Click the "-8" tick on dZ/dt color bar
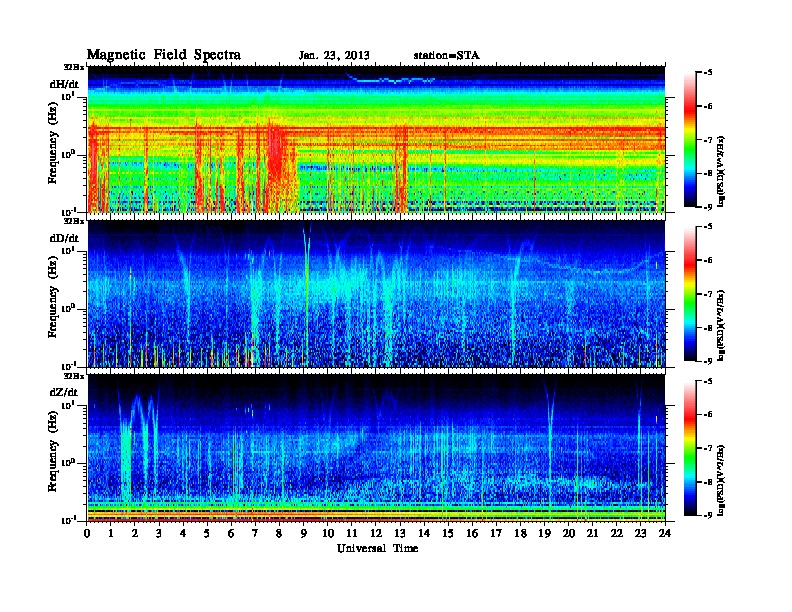This screenshot has width=792, height=612. coord(708,482)
